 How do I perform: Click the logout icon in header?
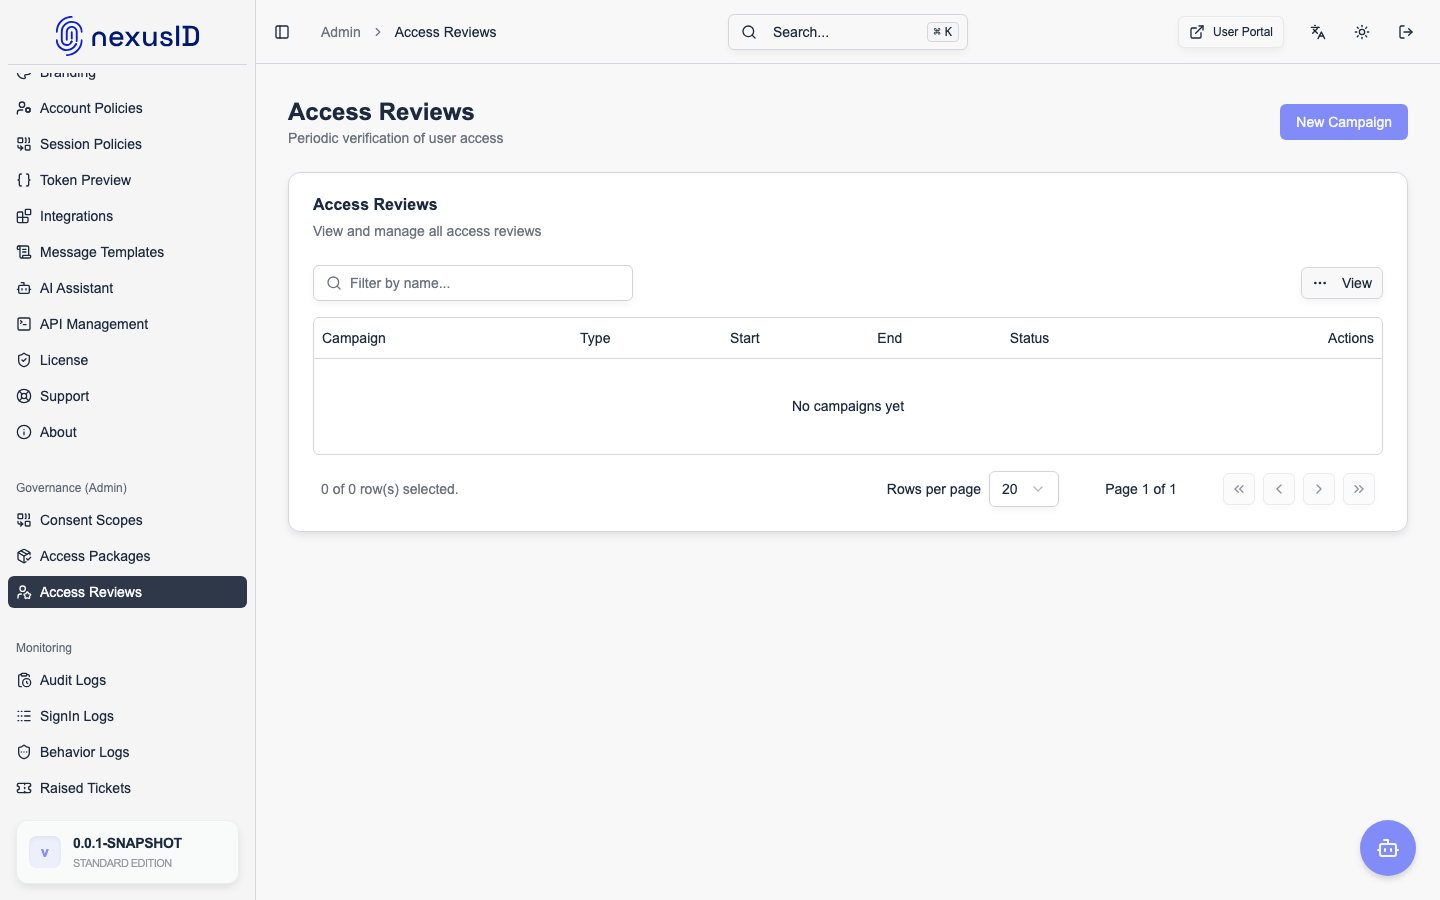1406,32
